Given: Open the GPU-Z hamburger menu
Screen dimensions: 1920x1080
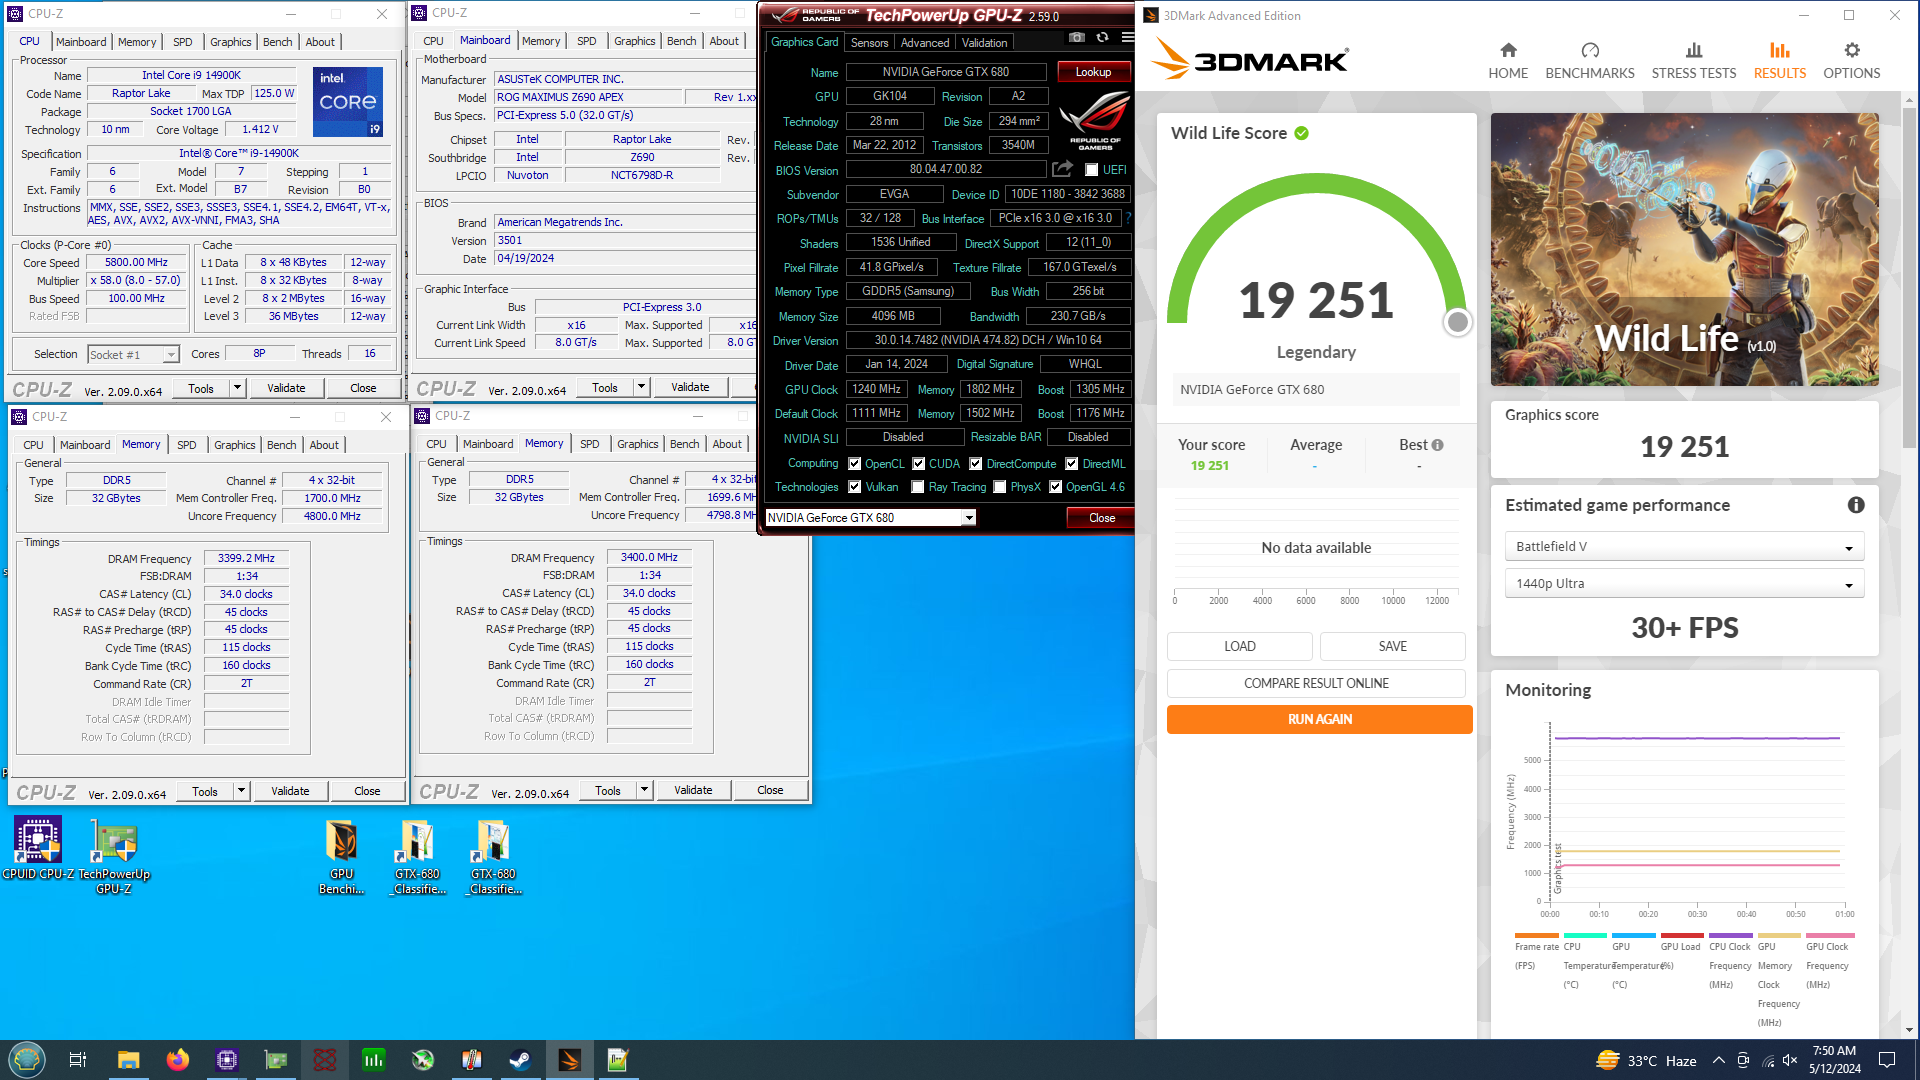Looking at the screenshot, I should [x=1127, y=38].
